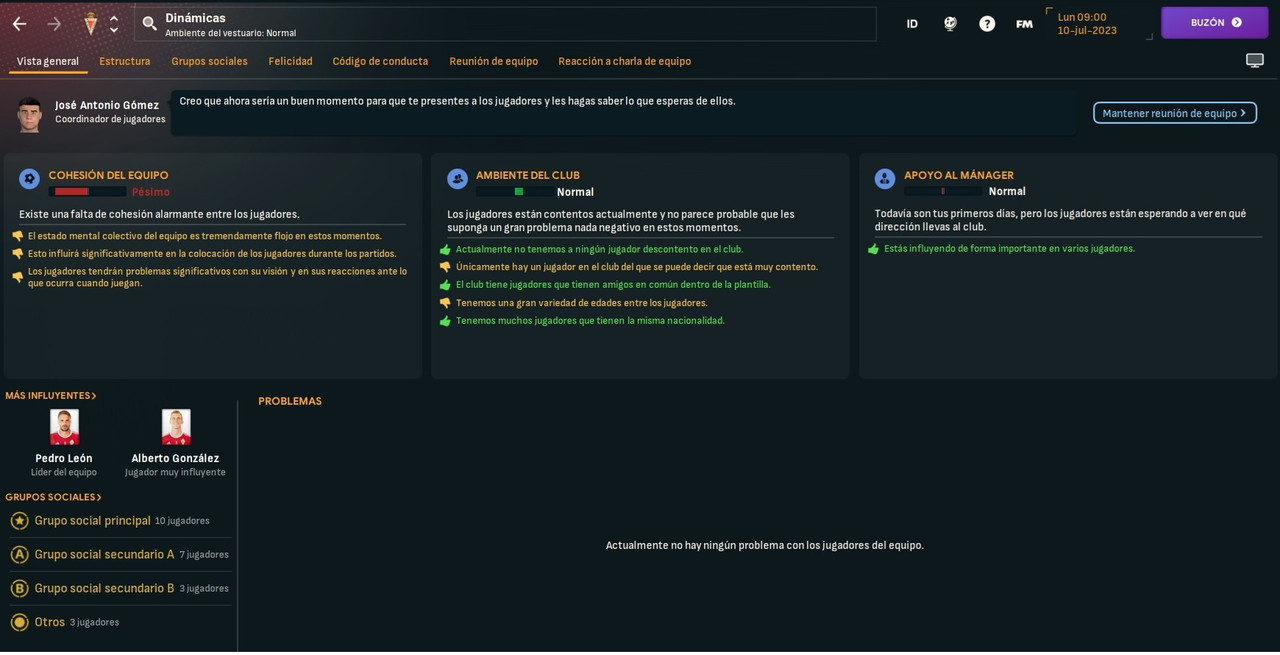This screenshot has height=655, width=1280.
Task: Click the B icon of Grupo secundario B
Action: 19,589
